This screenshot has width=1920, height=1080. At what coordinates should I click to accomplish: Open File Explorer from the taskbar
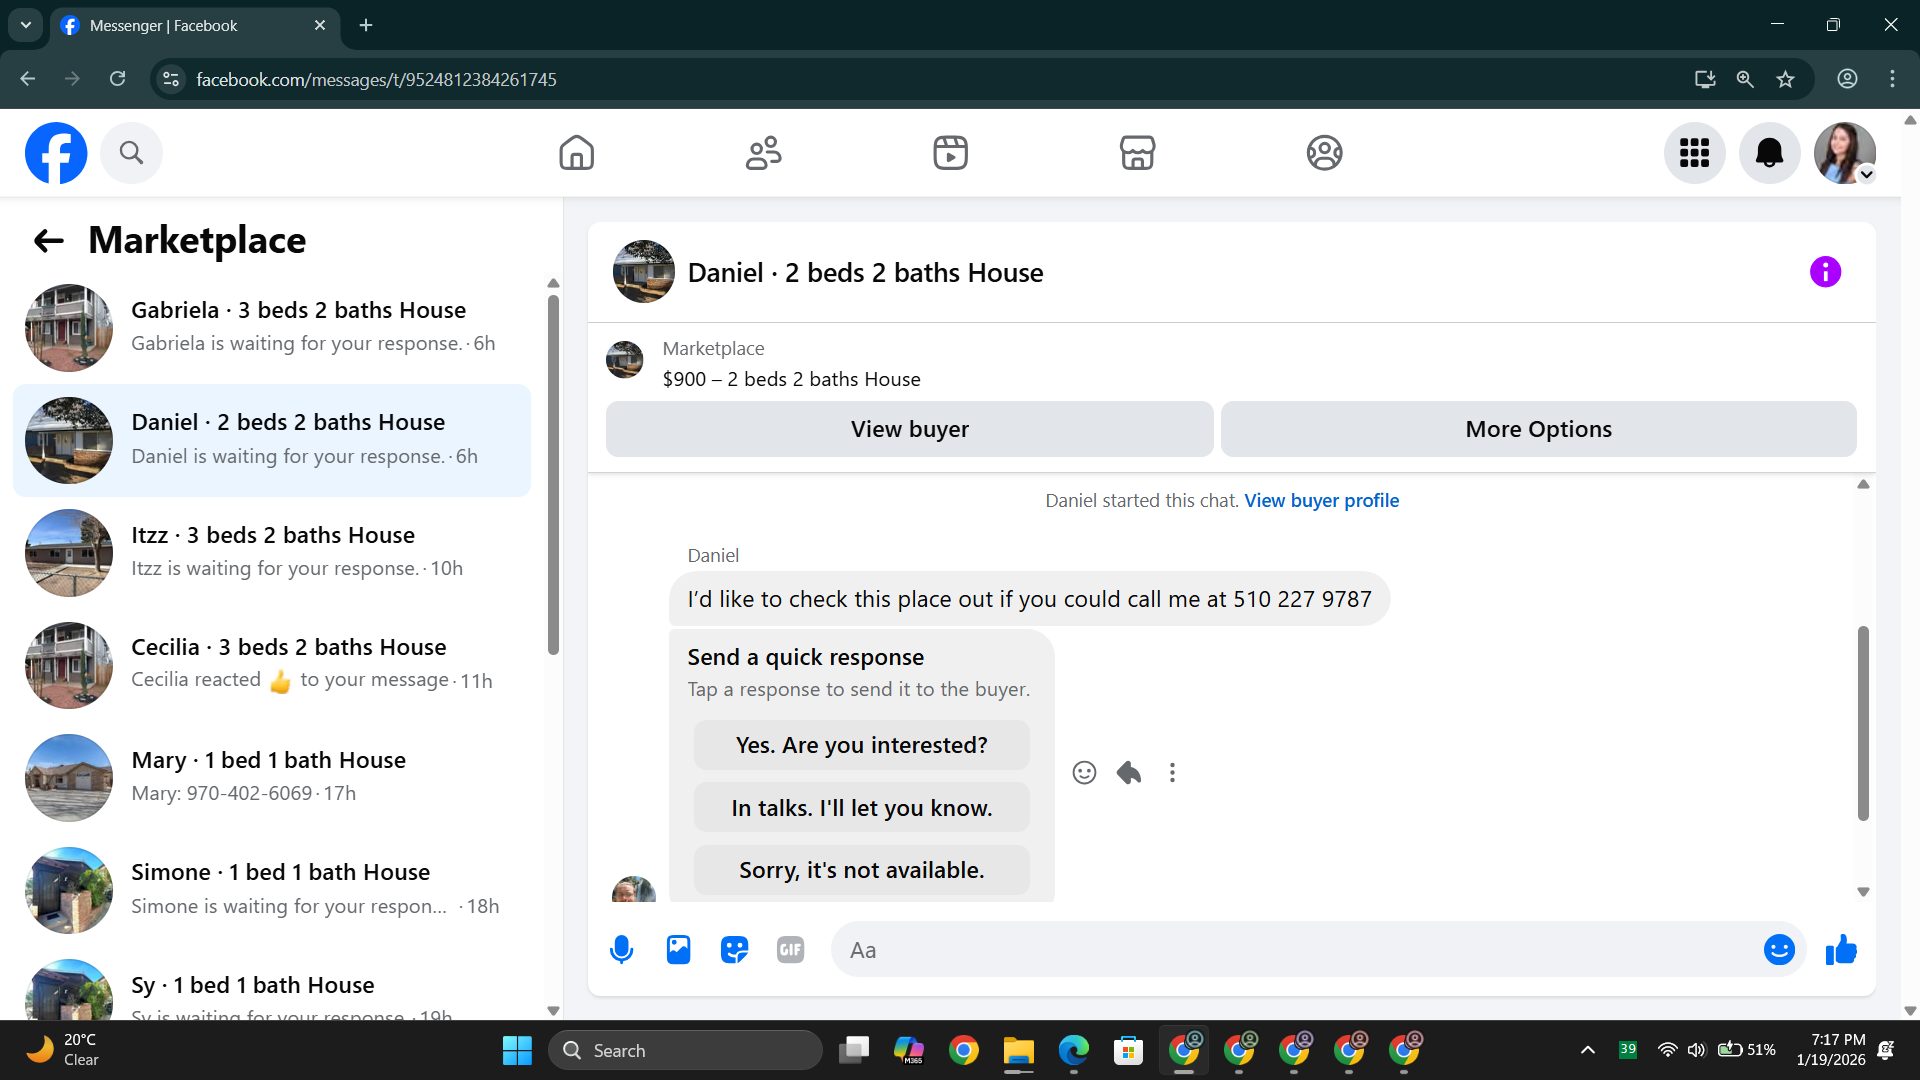coord(1018,1051)
